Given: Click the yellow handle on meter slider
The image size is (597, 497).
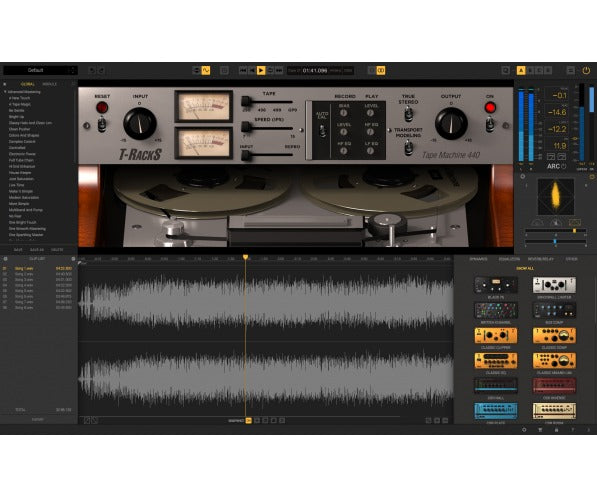Looking at the screenshot, I should [574, 231].
